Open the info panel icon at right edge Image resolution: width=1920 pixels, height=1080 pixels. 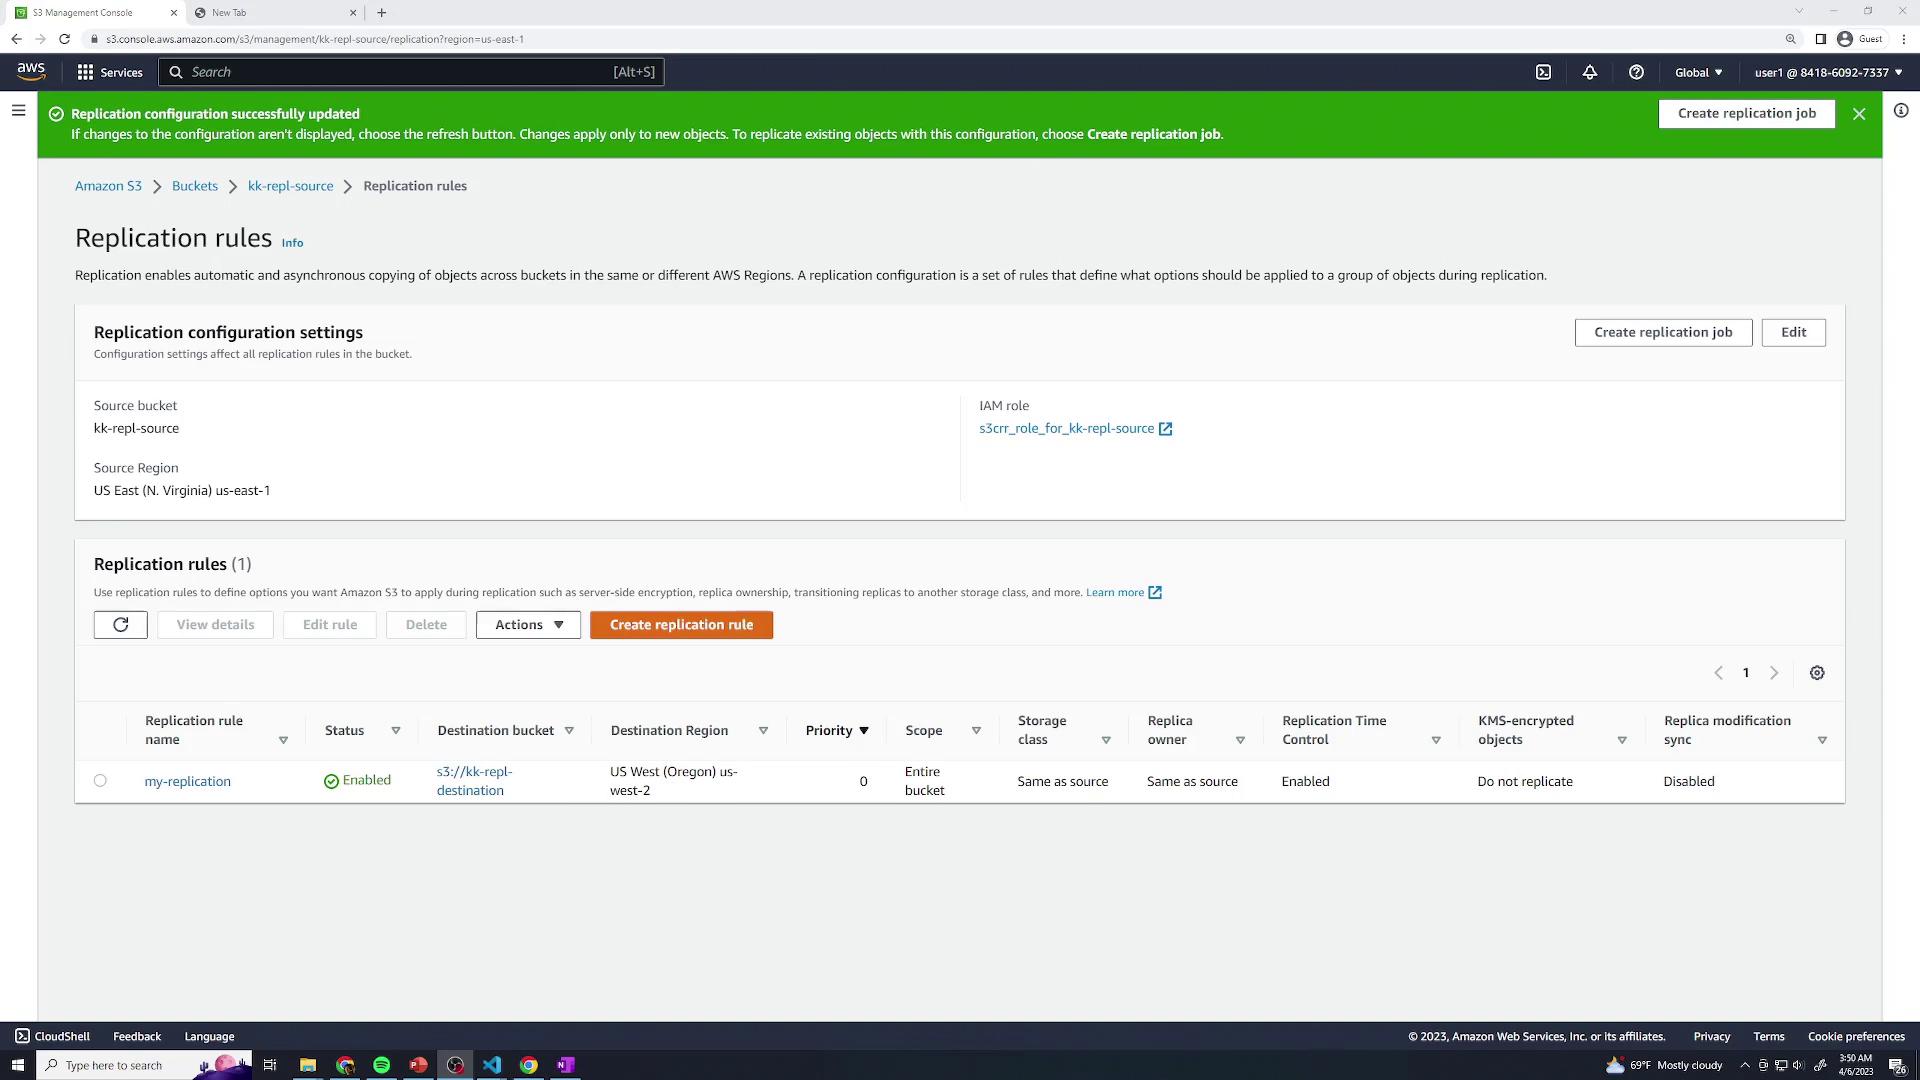(1900, 111)
